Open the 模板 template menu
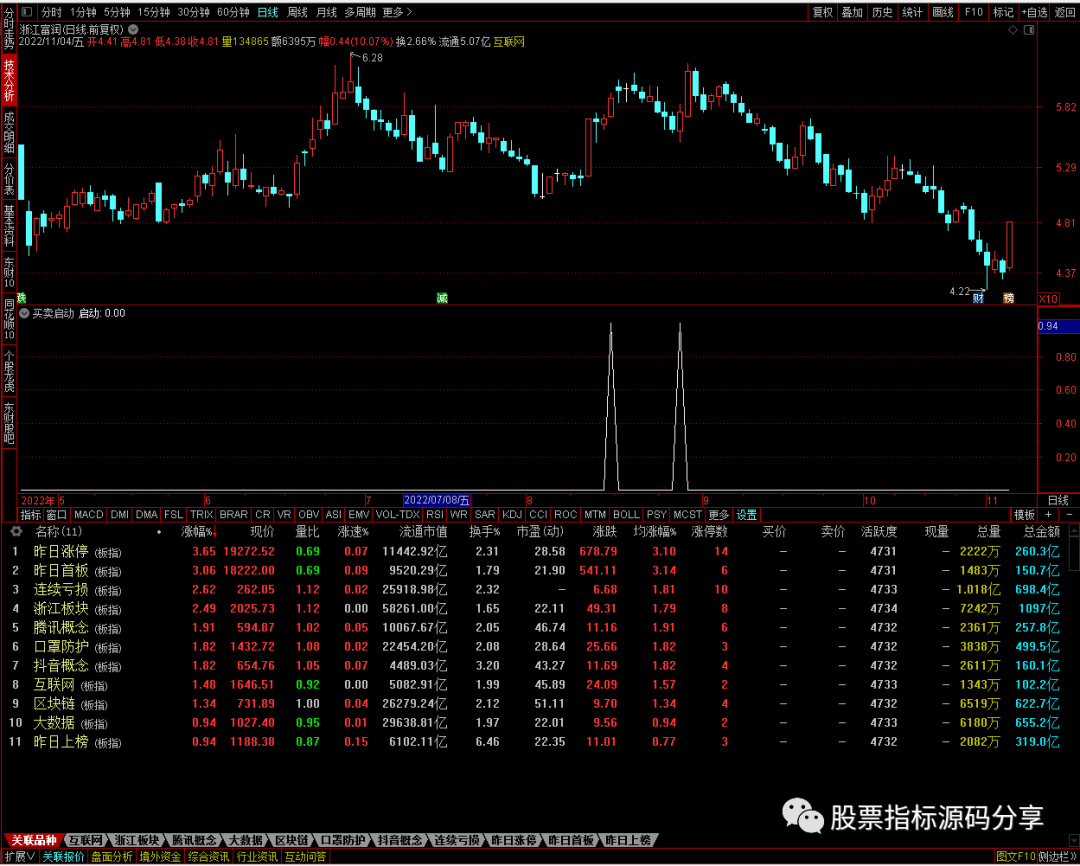Image resolution: width=1080 pixels, height=866 pixels. pyautogui.click(x=1024, y=515)
